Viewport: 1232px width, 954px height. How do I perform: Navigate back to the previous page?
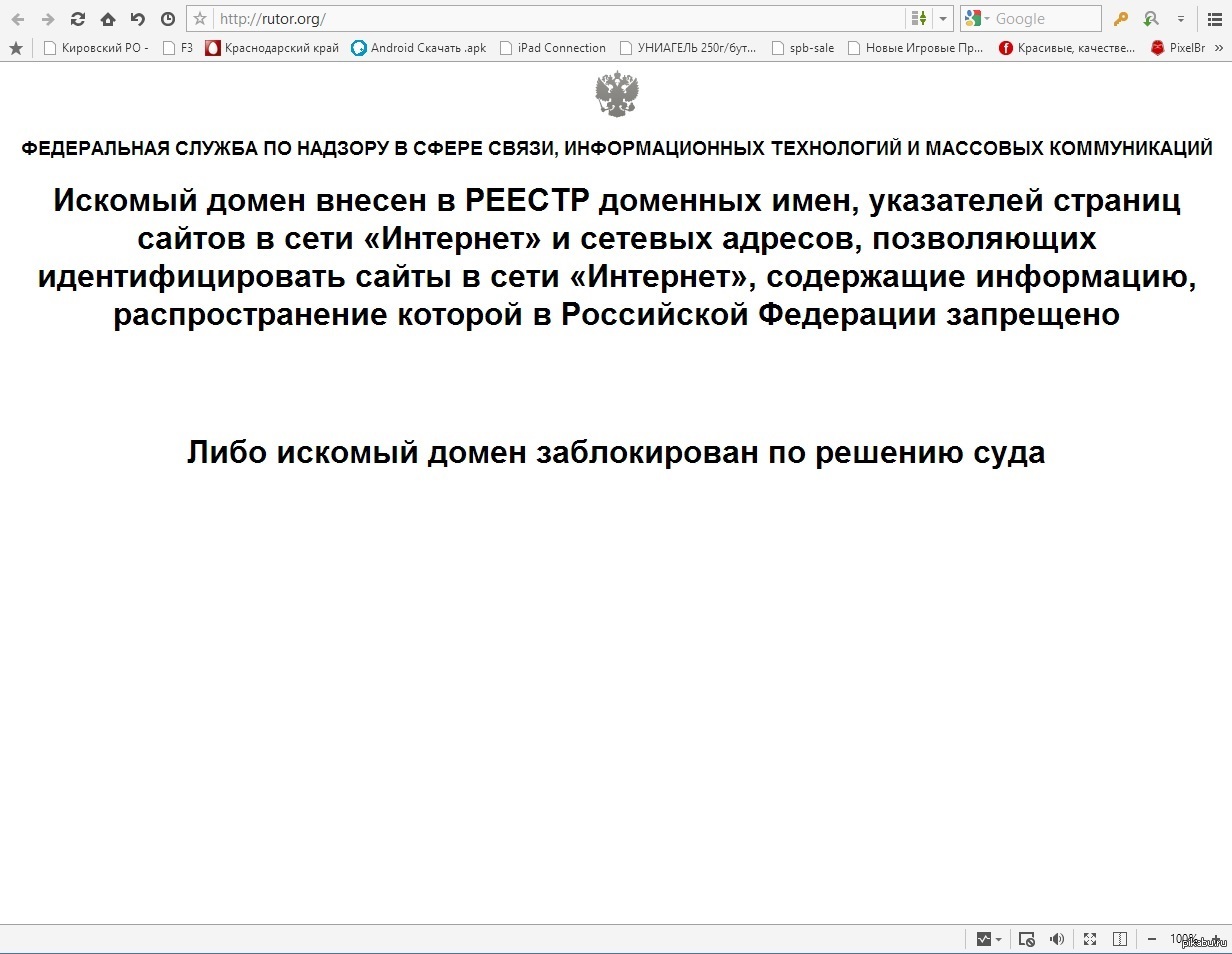point(18,19)
